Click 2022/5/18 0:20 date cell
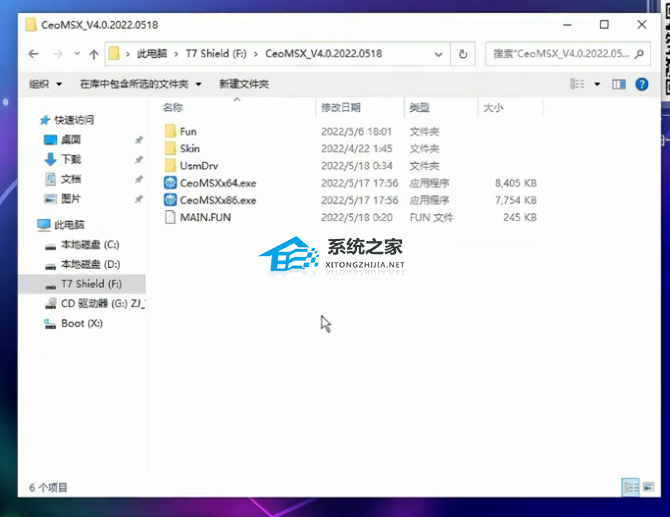The height and width of the screenshot is (517, 670). coord(357,217)
